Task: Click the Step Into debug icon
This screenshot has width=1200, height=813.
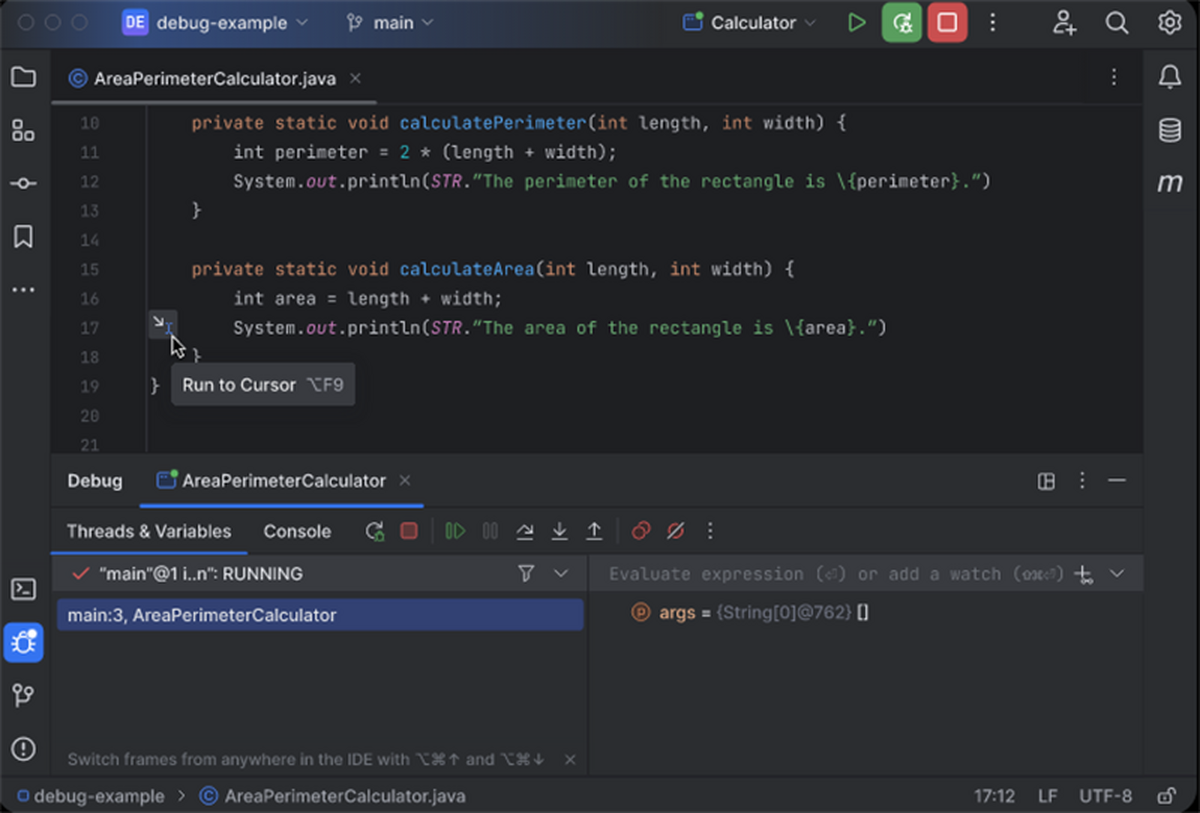Action: pyautogui.click(x=560, y=531)
